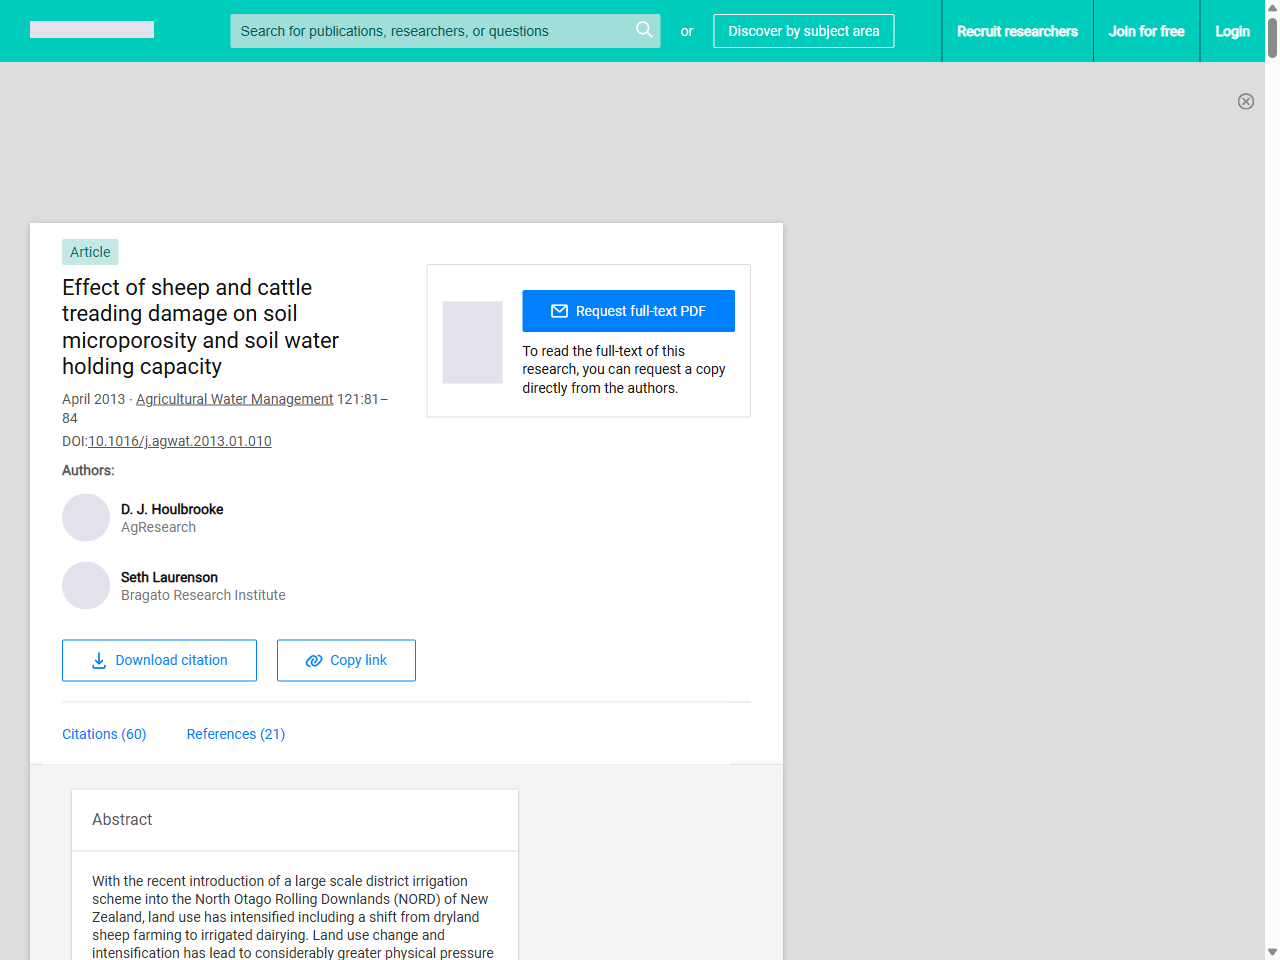Click the chain link icon in Copy link
This screenshot has height=960, width=1280.
tap(314, 661)
